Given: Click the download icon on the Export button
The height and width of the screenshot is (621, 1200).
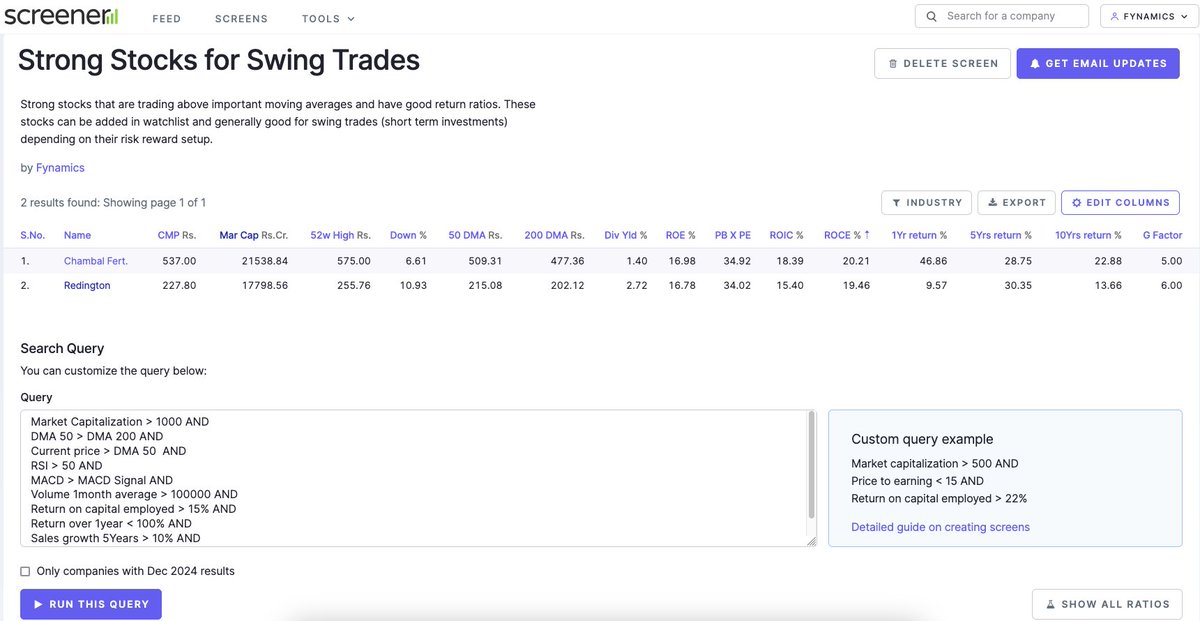Looking at the screenshot, I should (x=994, y=202).
